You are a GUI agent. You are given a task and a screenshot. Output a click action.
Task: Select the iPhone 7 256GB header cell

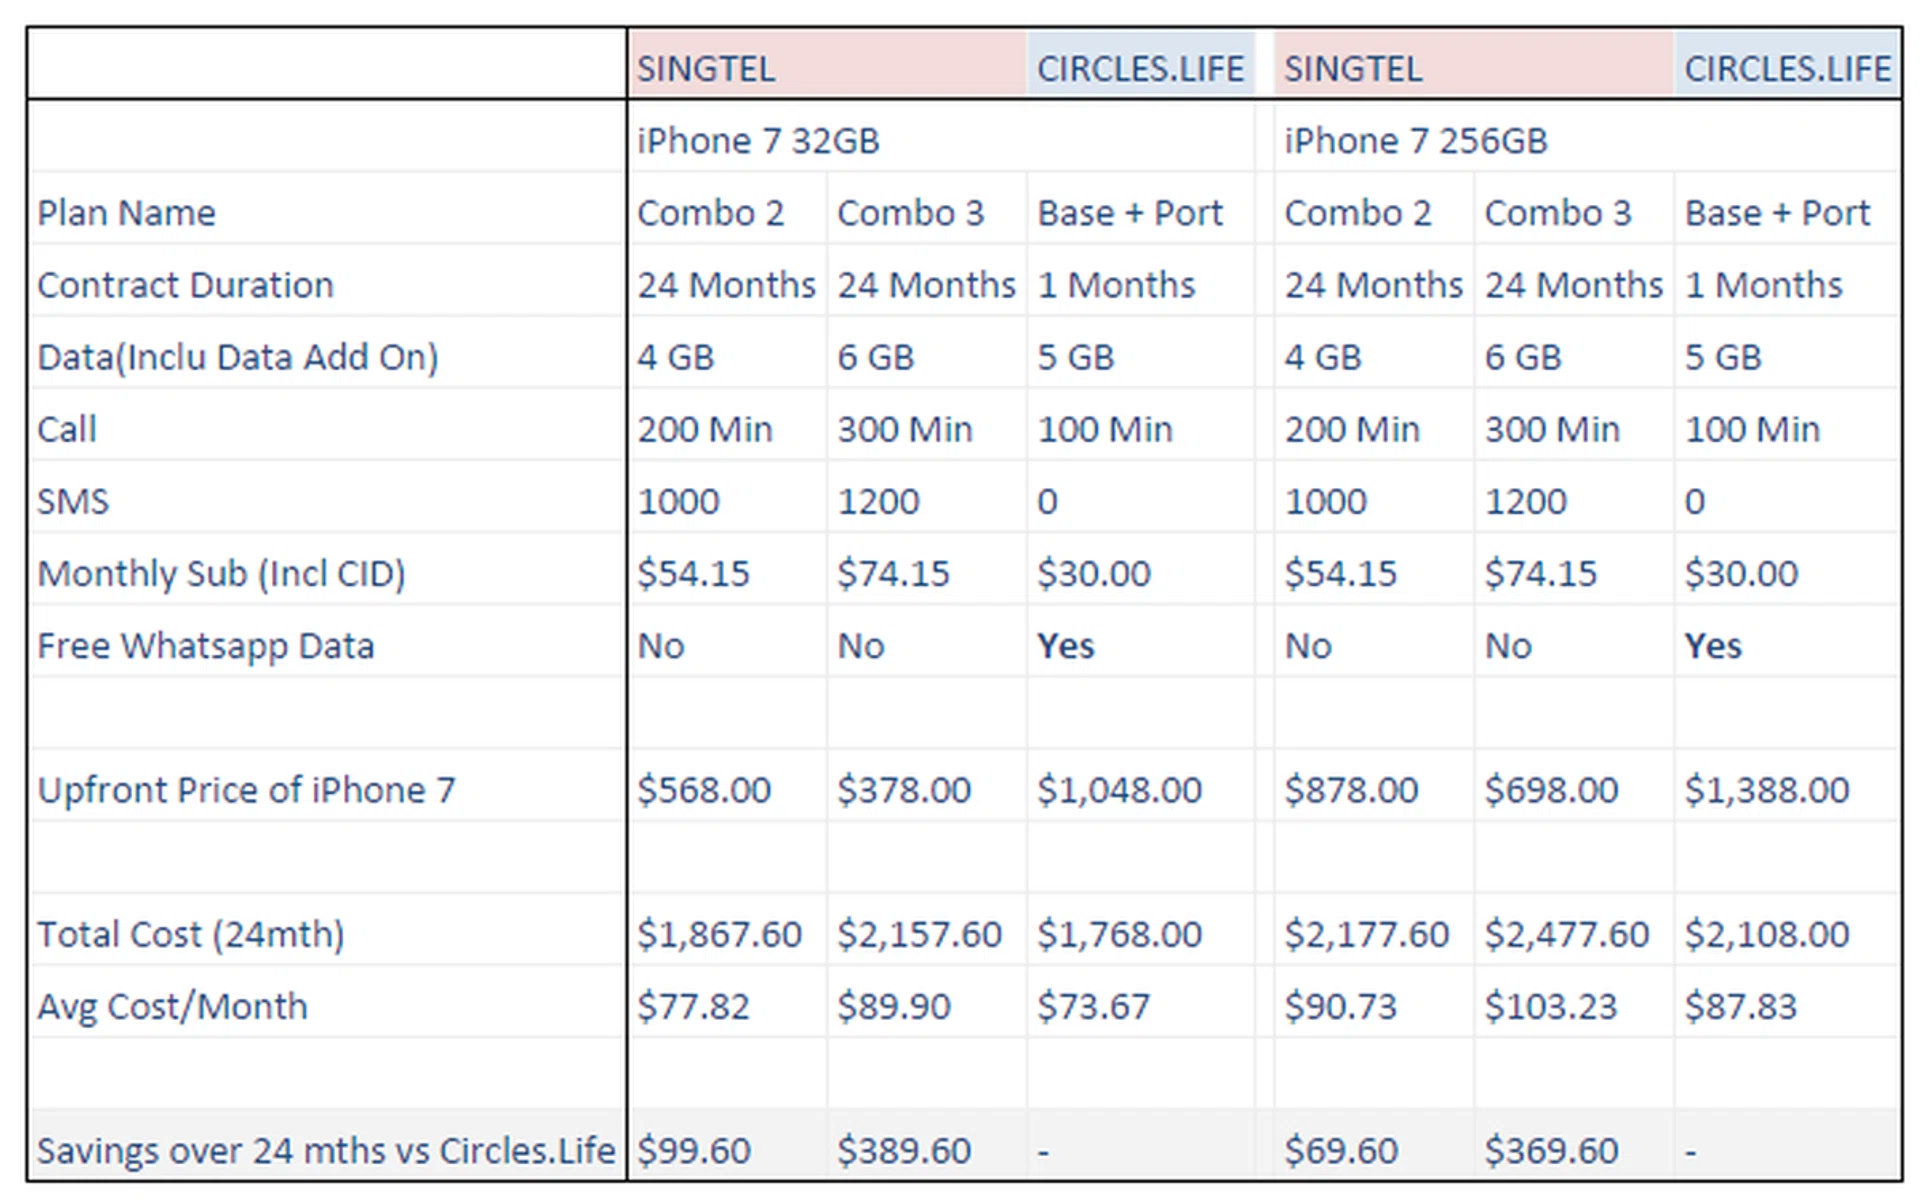click(1415, 141)
